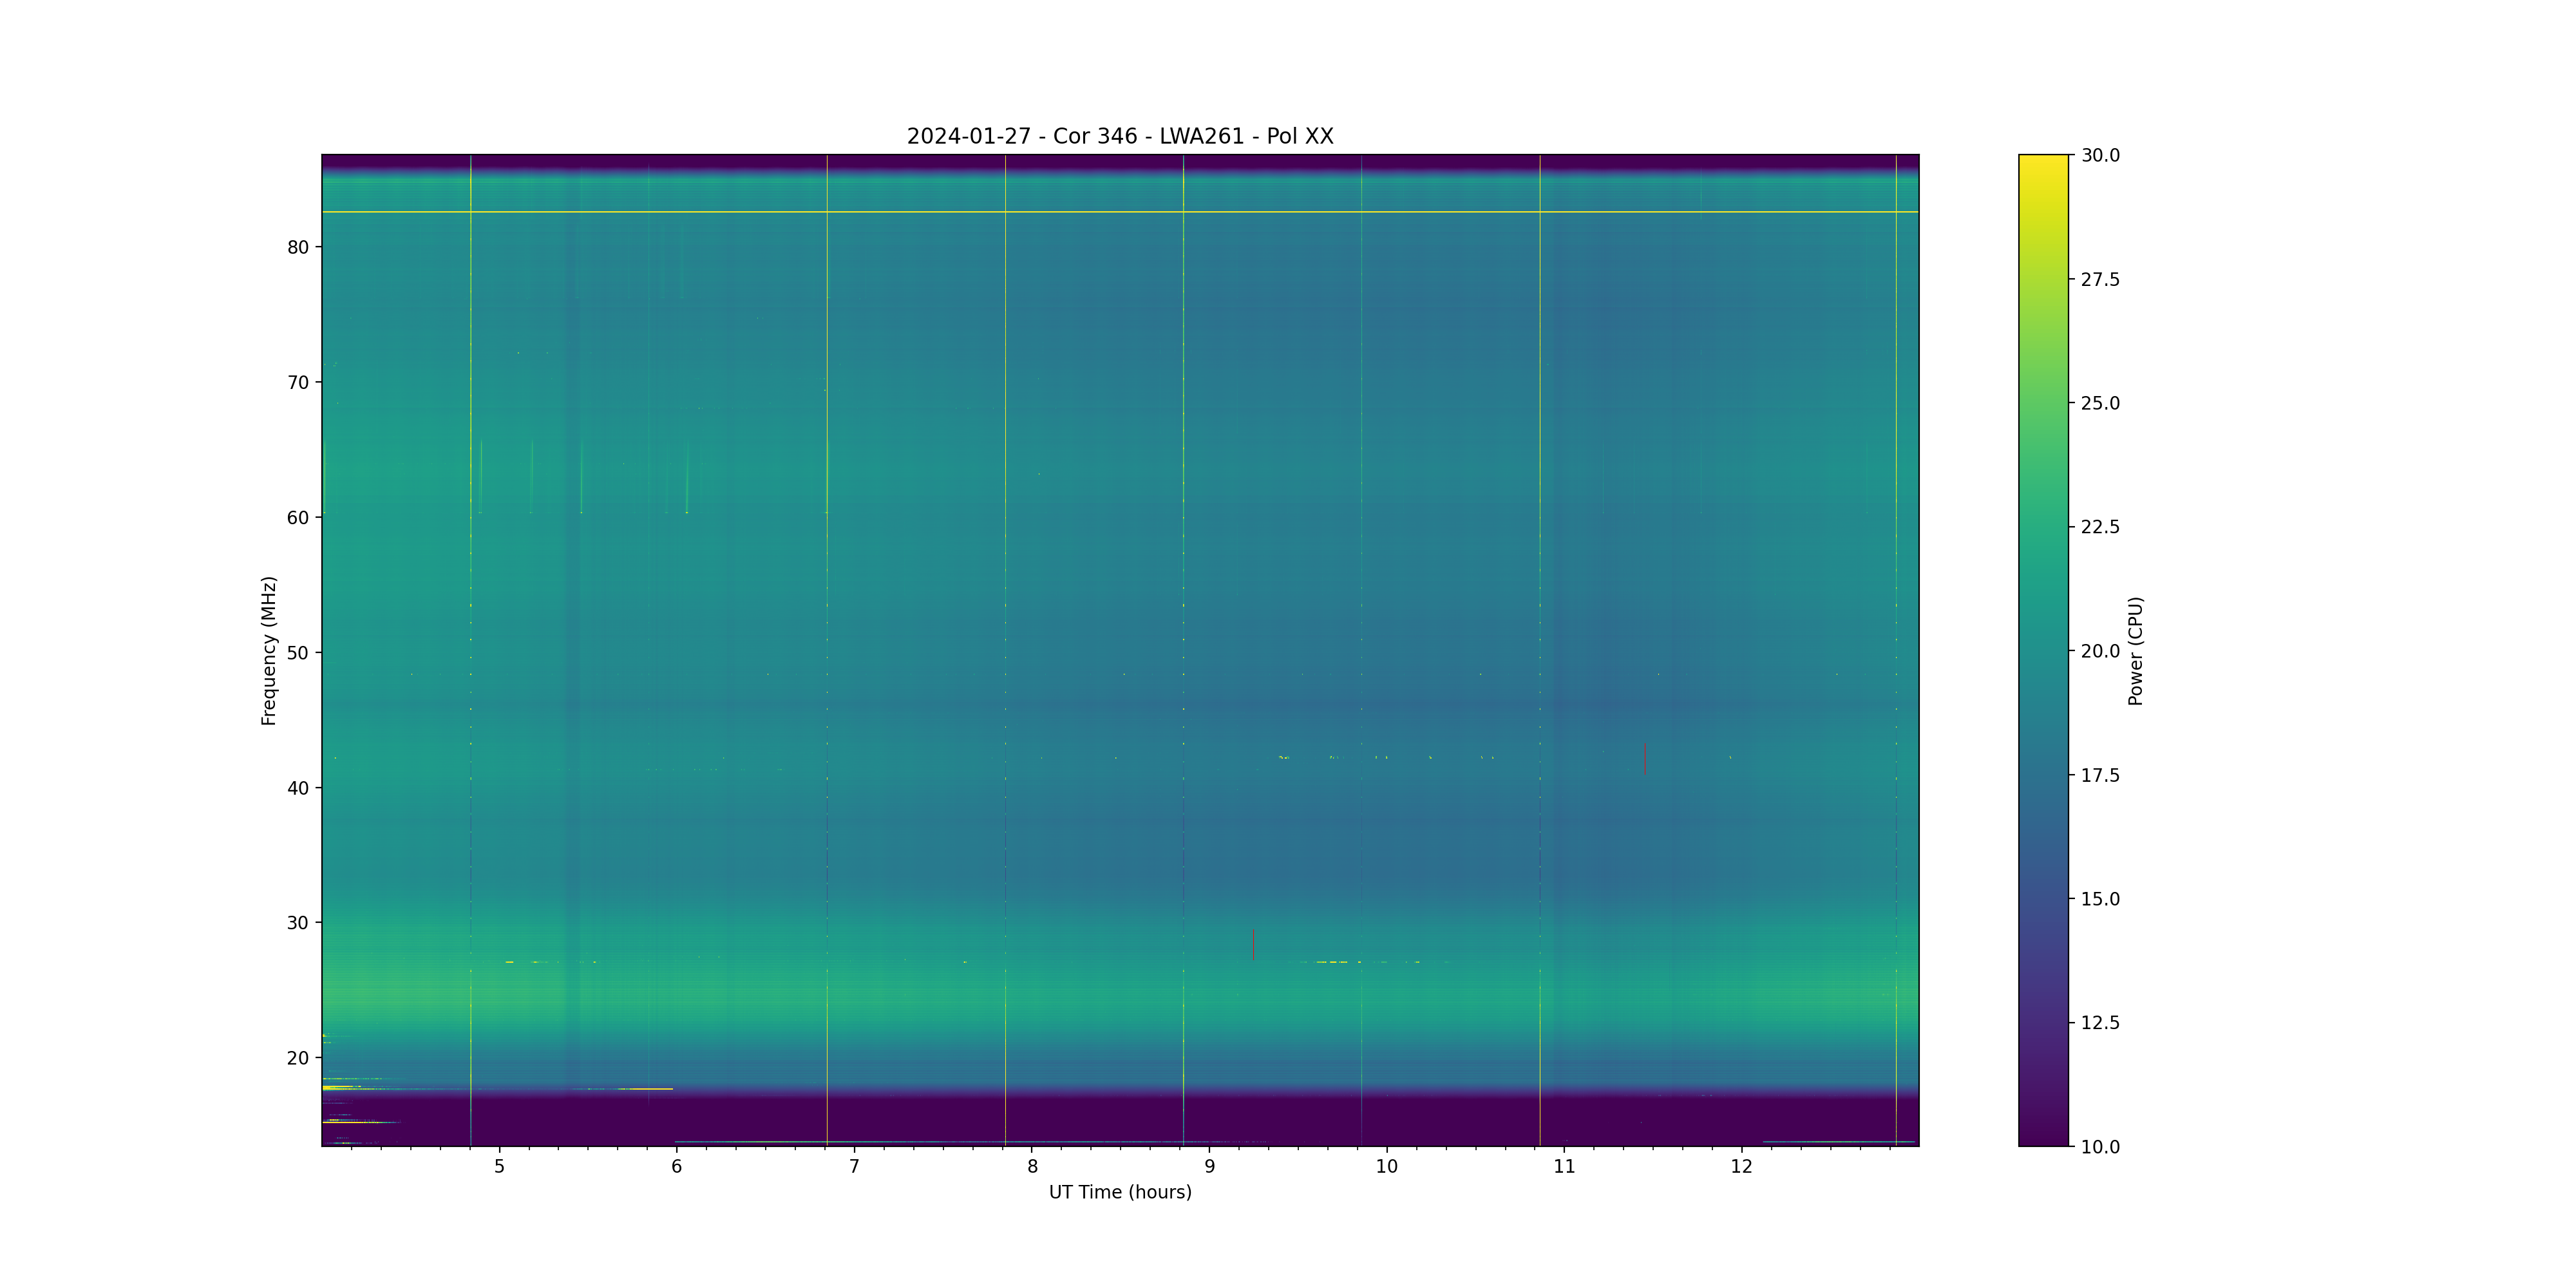Click y-axis tick label 80
Image resolution: width=2576 pixels, height=1288 pixels.
[298, 247]
